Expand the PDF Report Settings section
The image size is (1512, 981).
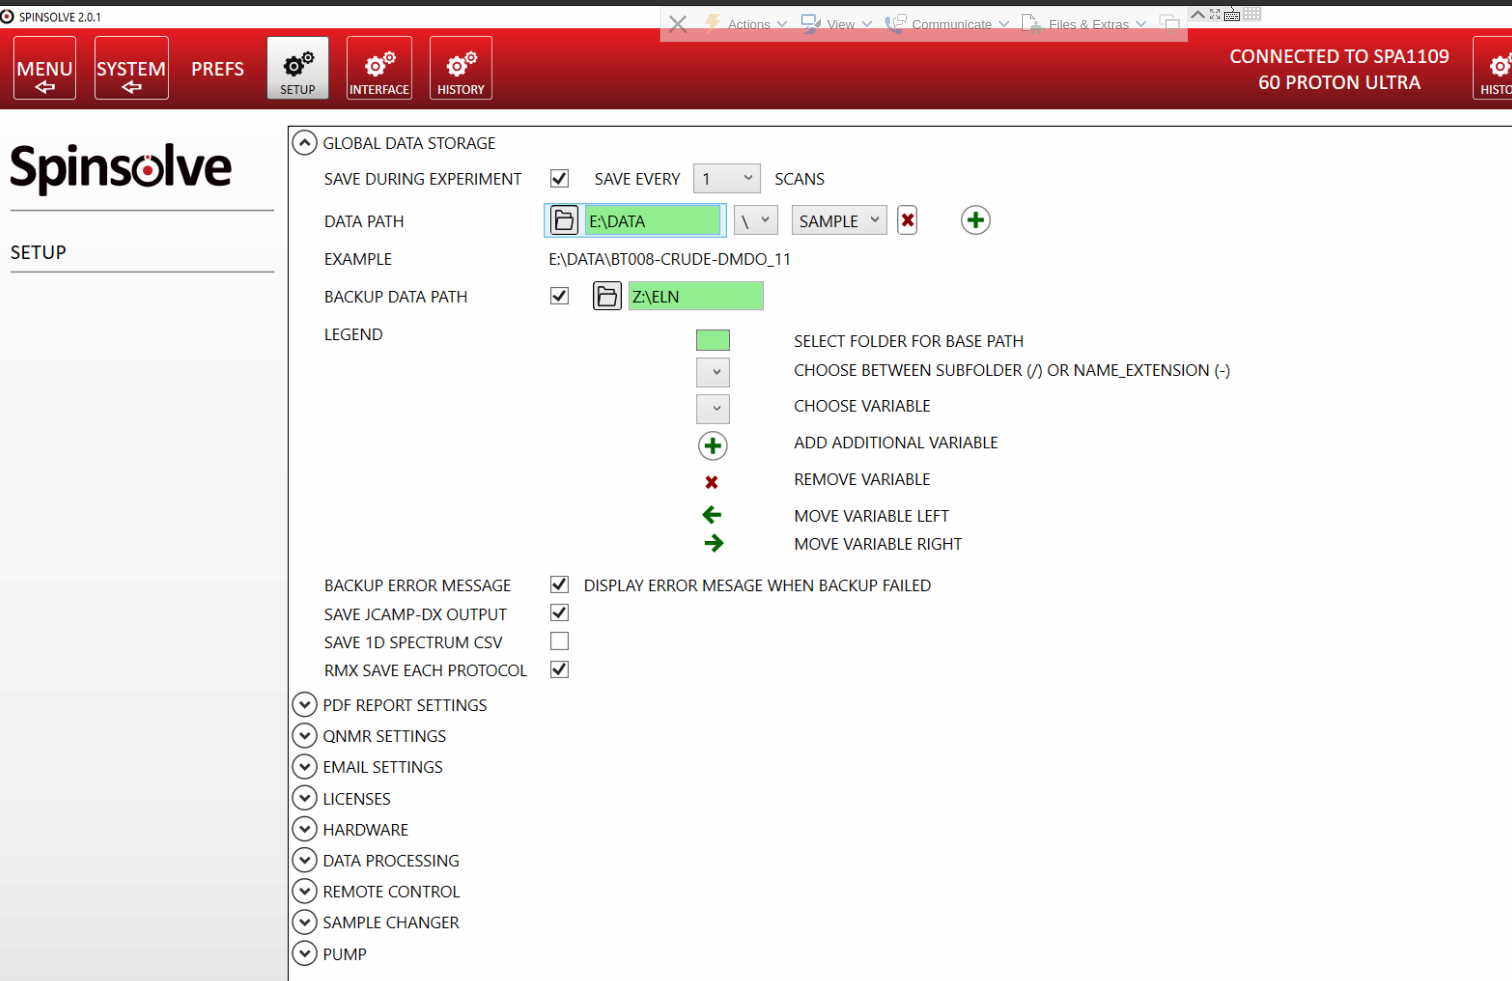pos(305,705)
